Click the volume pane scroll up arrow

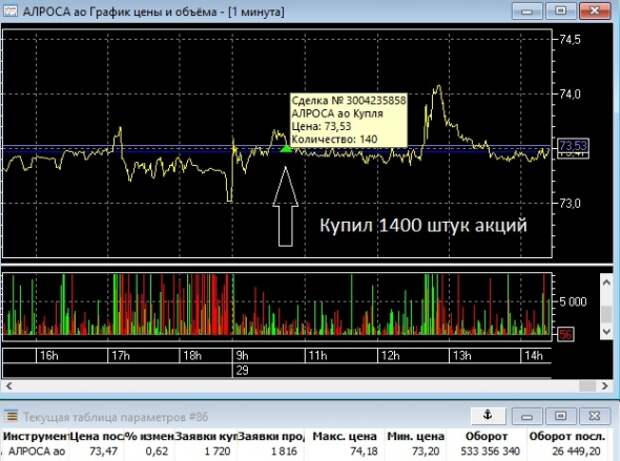pos(606,282)
